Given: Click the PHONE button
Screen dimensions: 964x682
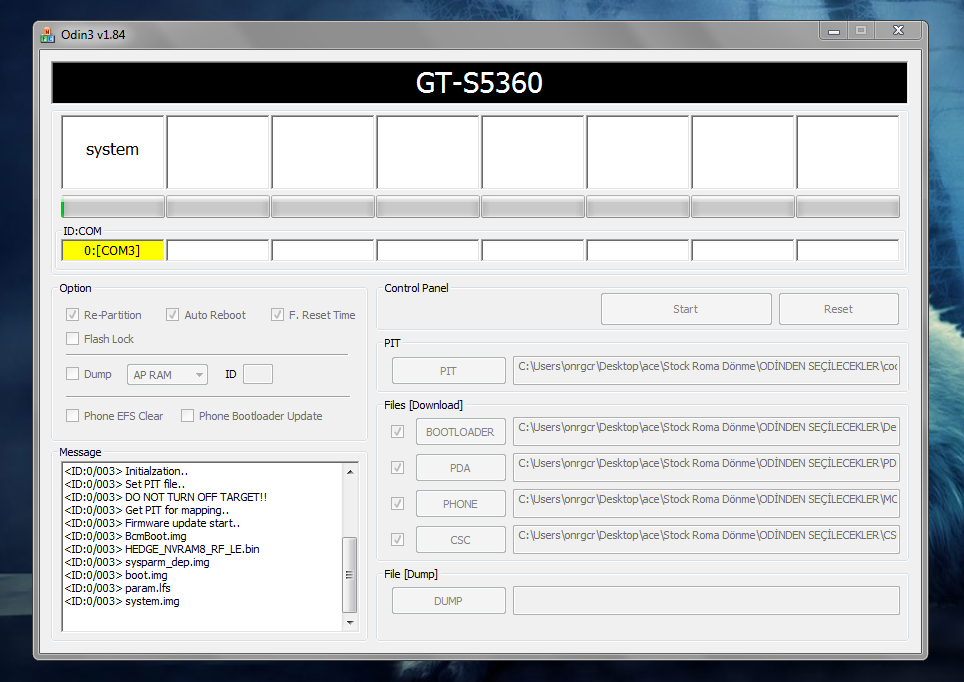Looking at the screenshot, I should coord(460,504).
